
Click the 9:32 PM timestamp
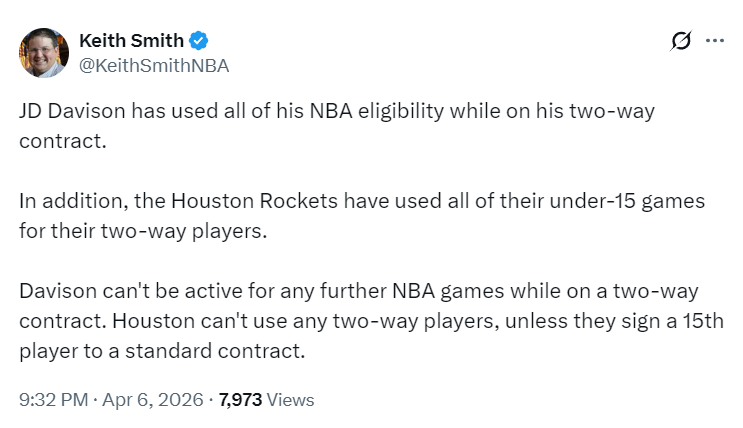tap(53, 400)
